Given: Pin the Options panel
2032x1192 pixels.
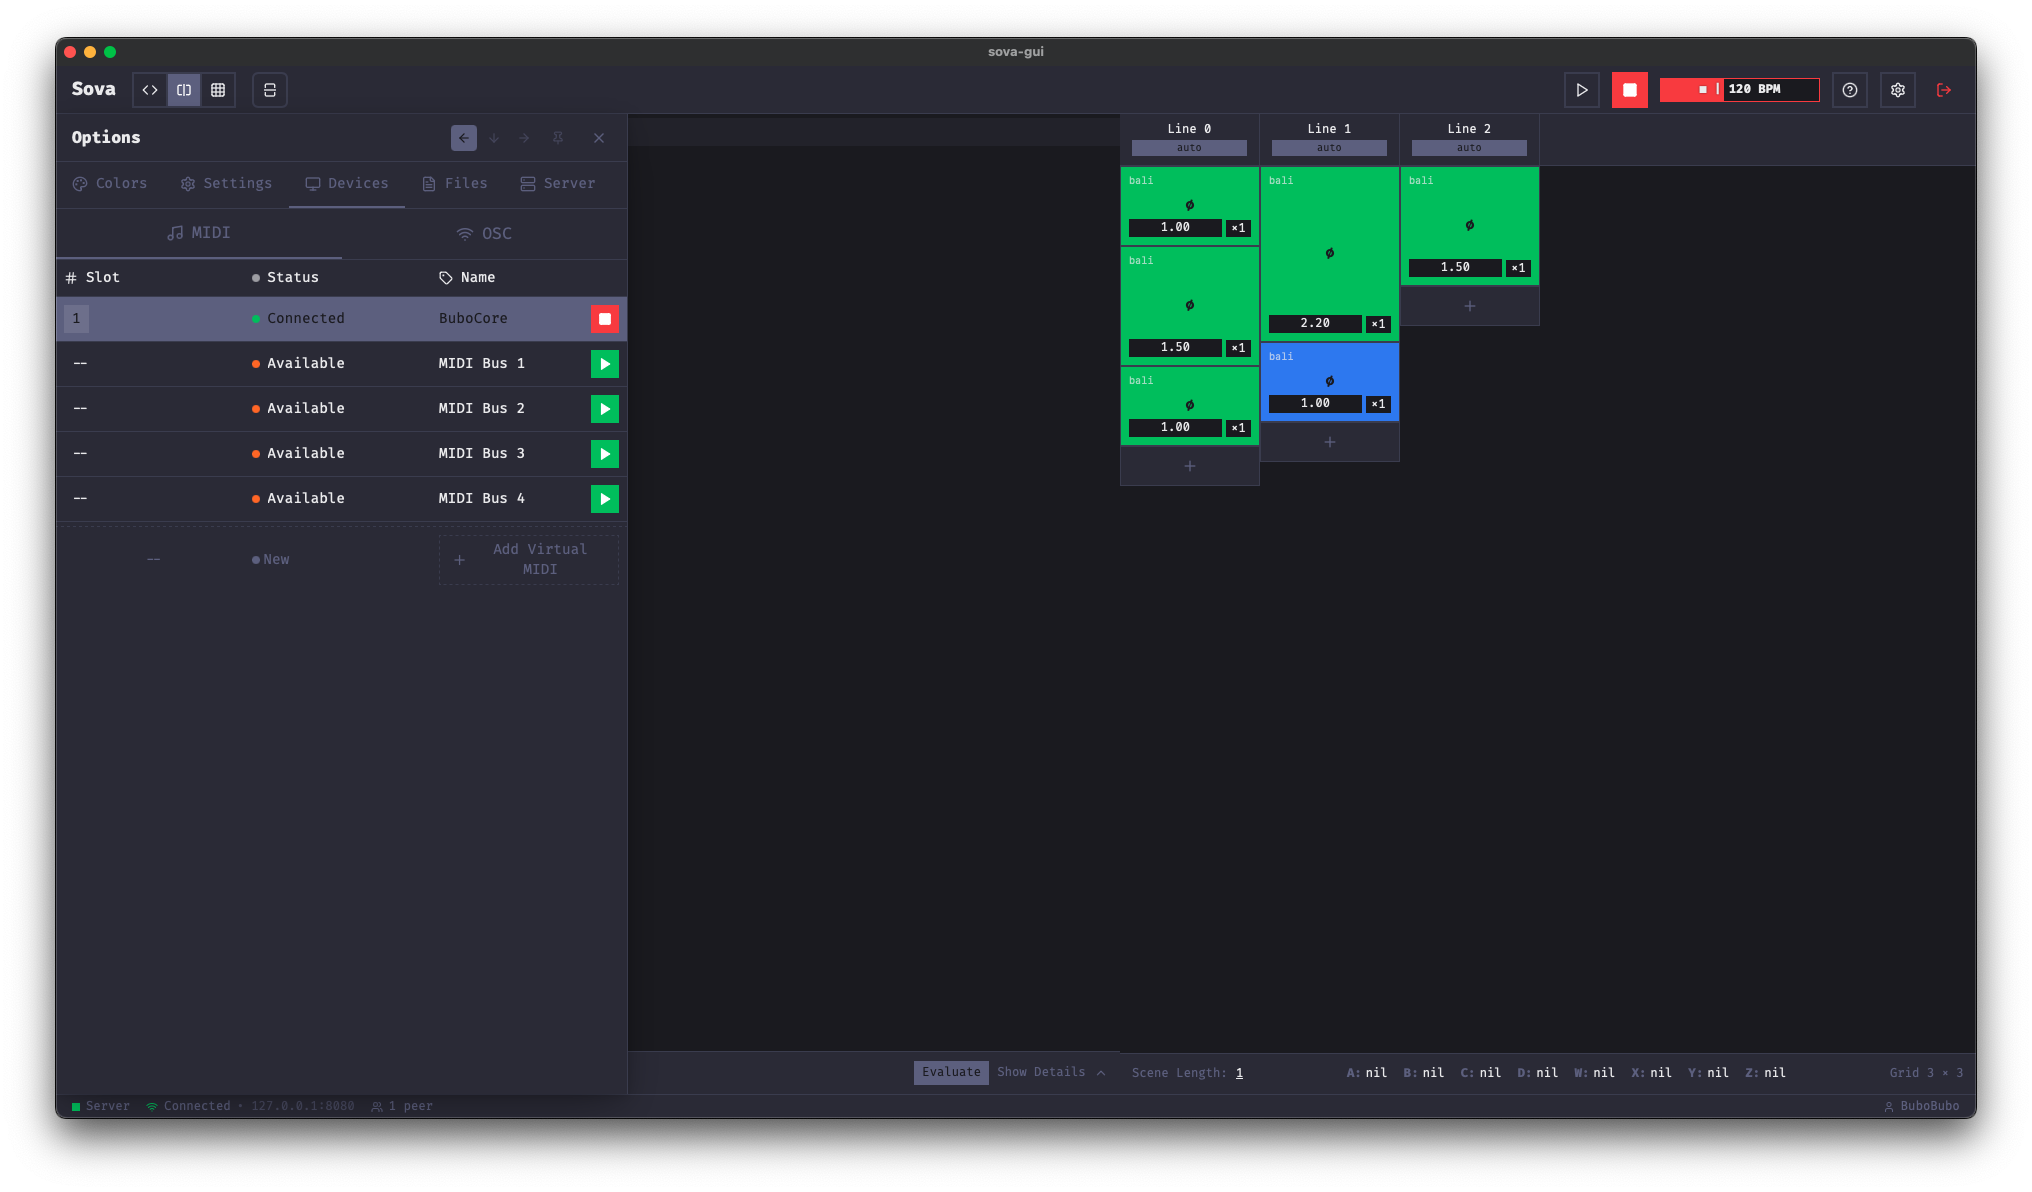Looking at the screenshot, I should (x=559, y=138).
